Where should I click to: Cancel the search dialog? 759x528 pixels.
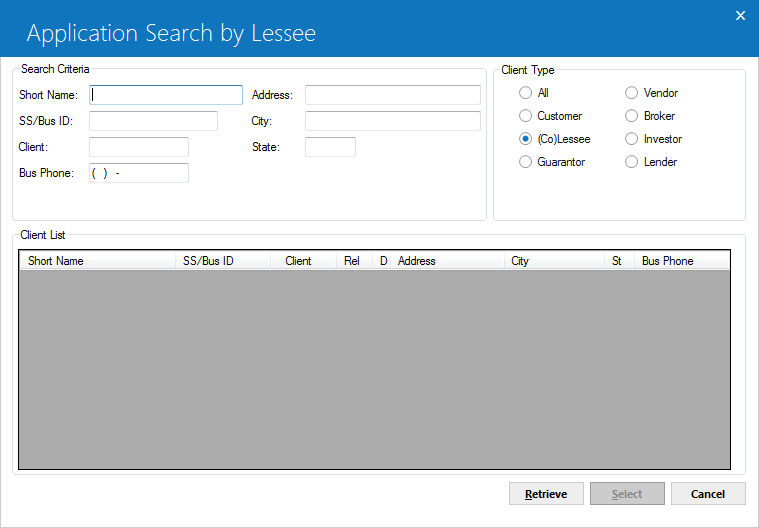(708, 494)
